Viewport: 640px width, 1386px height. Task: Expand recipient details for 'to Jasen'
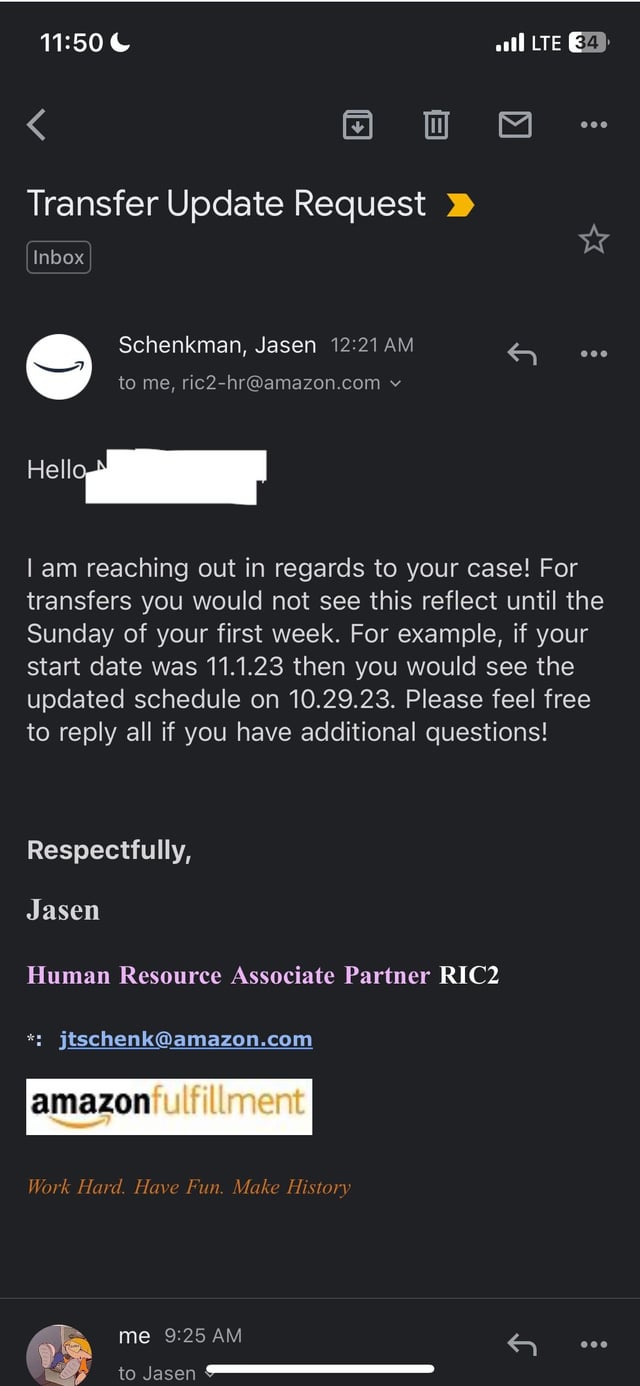(x=209, y=1374)
